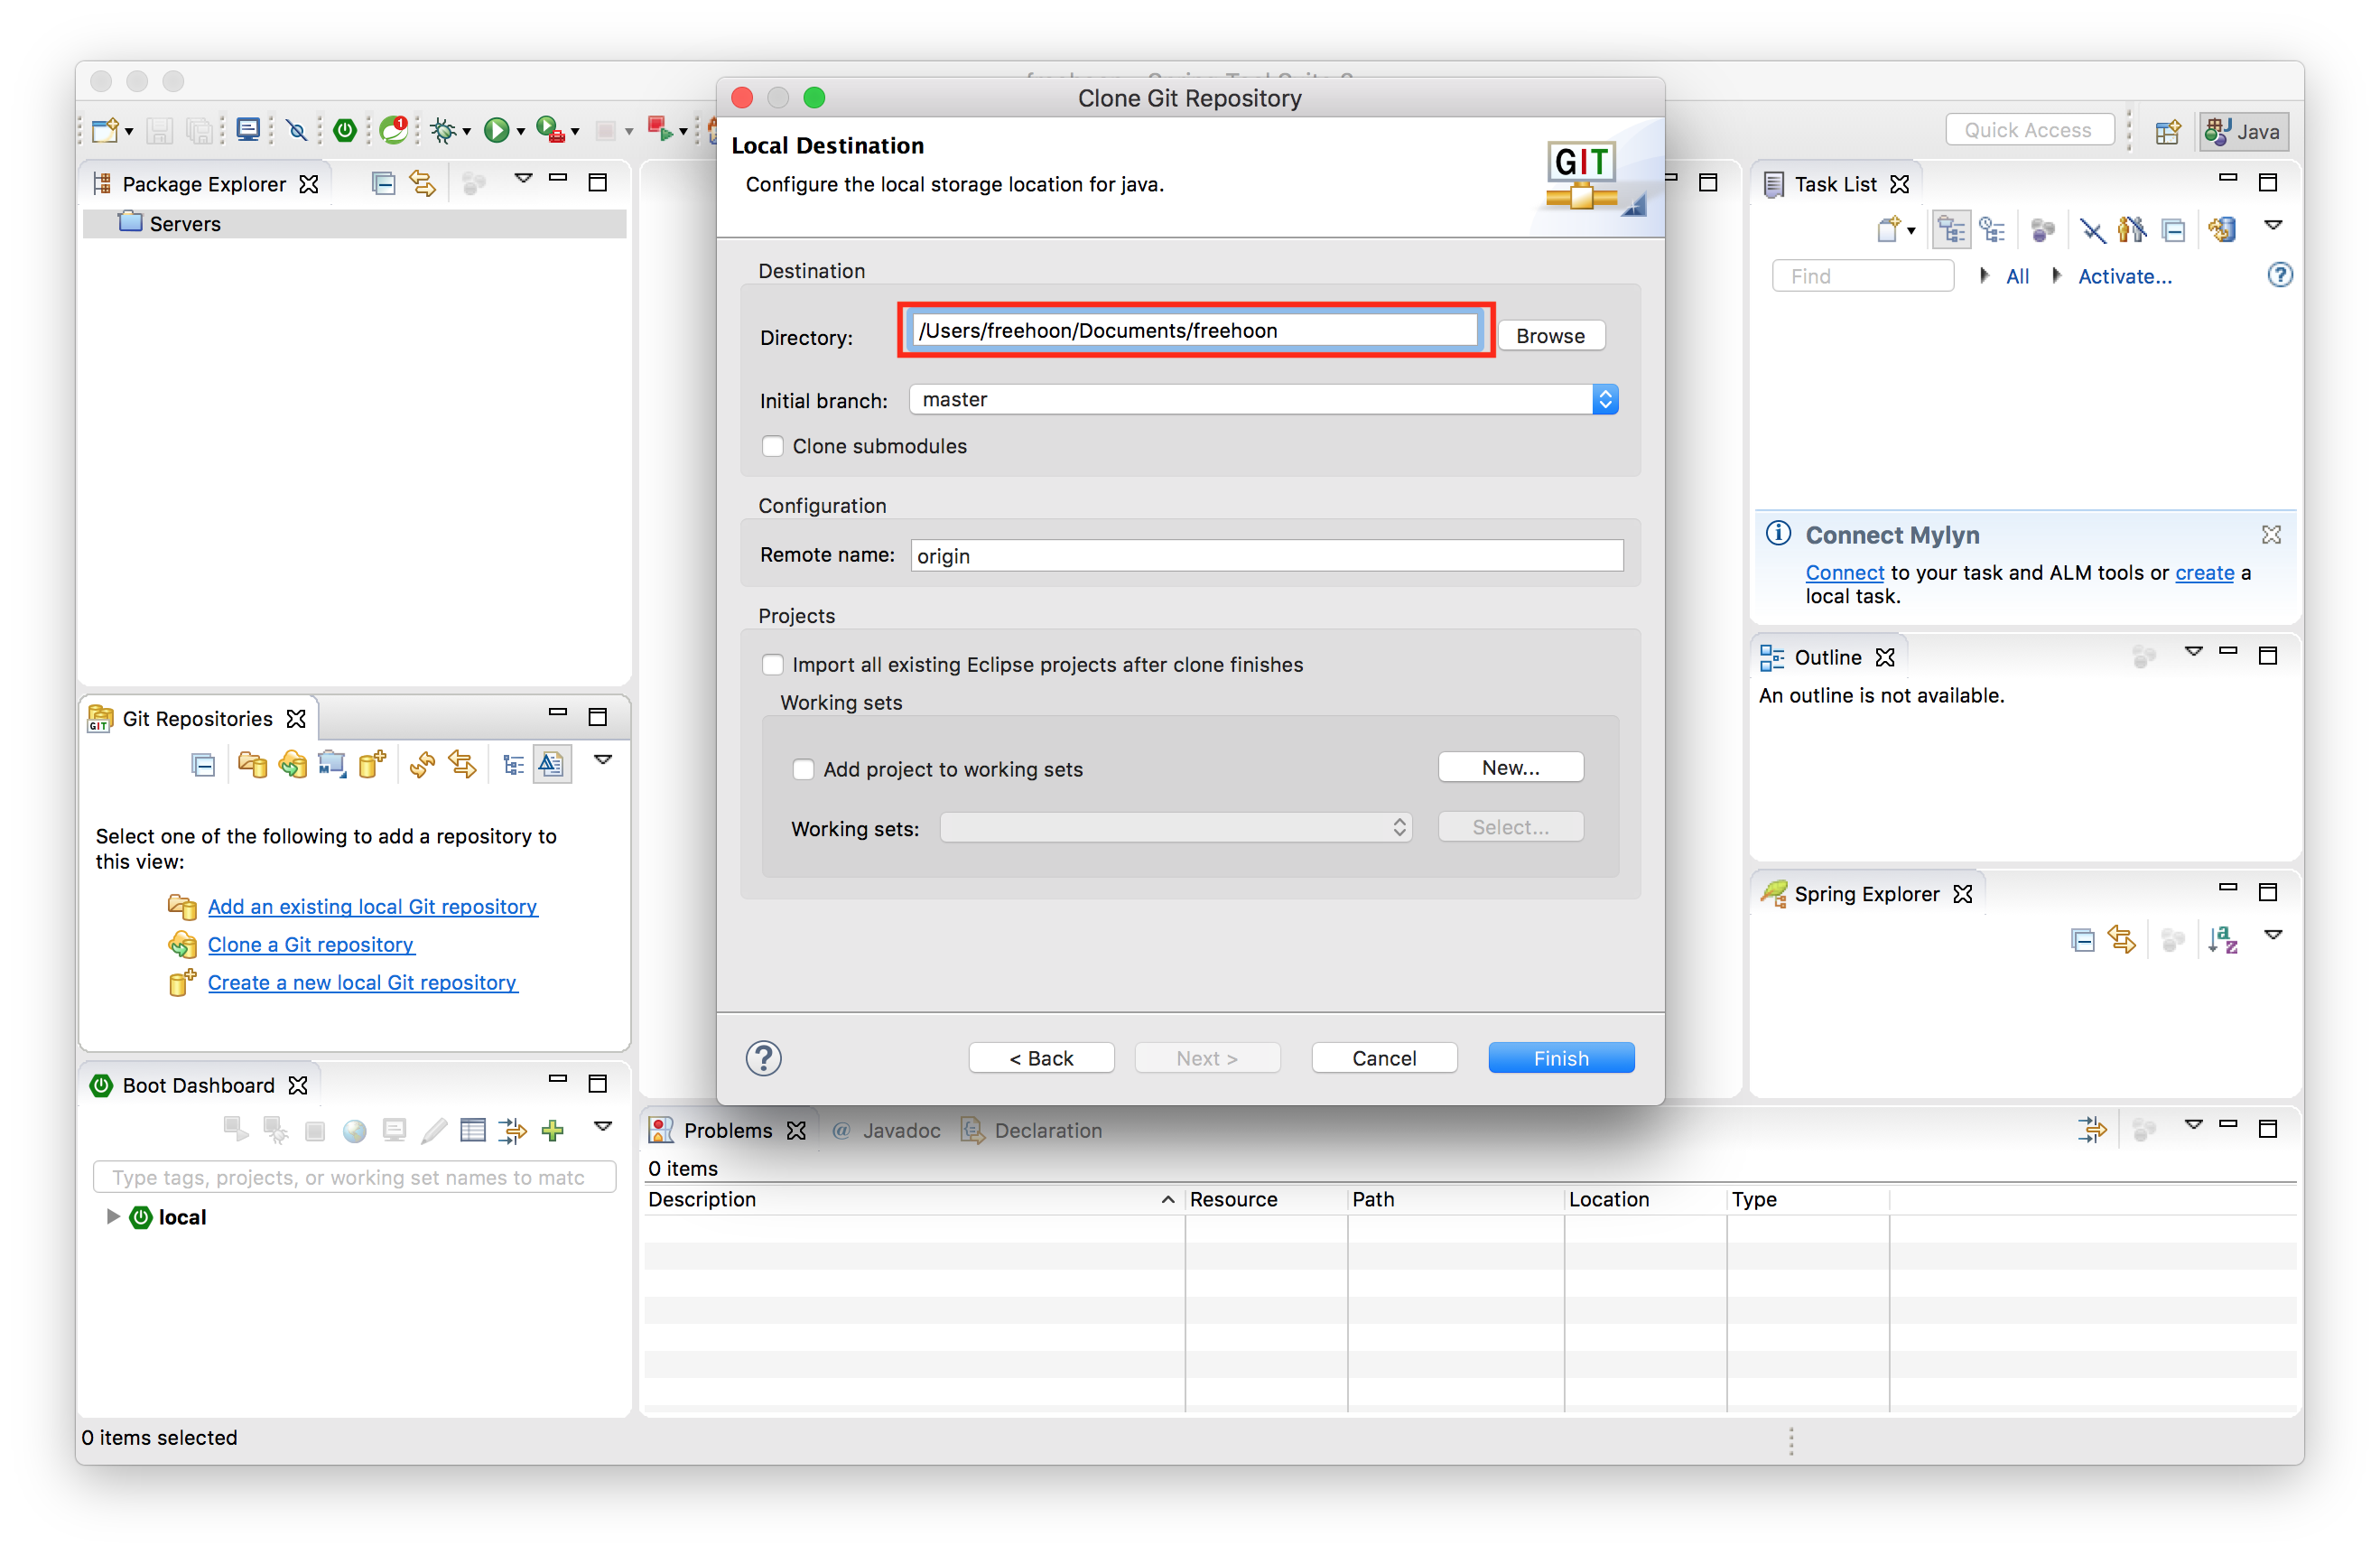Click the Directory path input field
Screen dimensions: 2380x1555
(x=1194, y=331)
